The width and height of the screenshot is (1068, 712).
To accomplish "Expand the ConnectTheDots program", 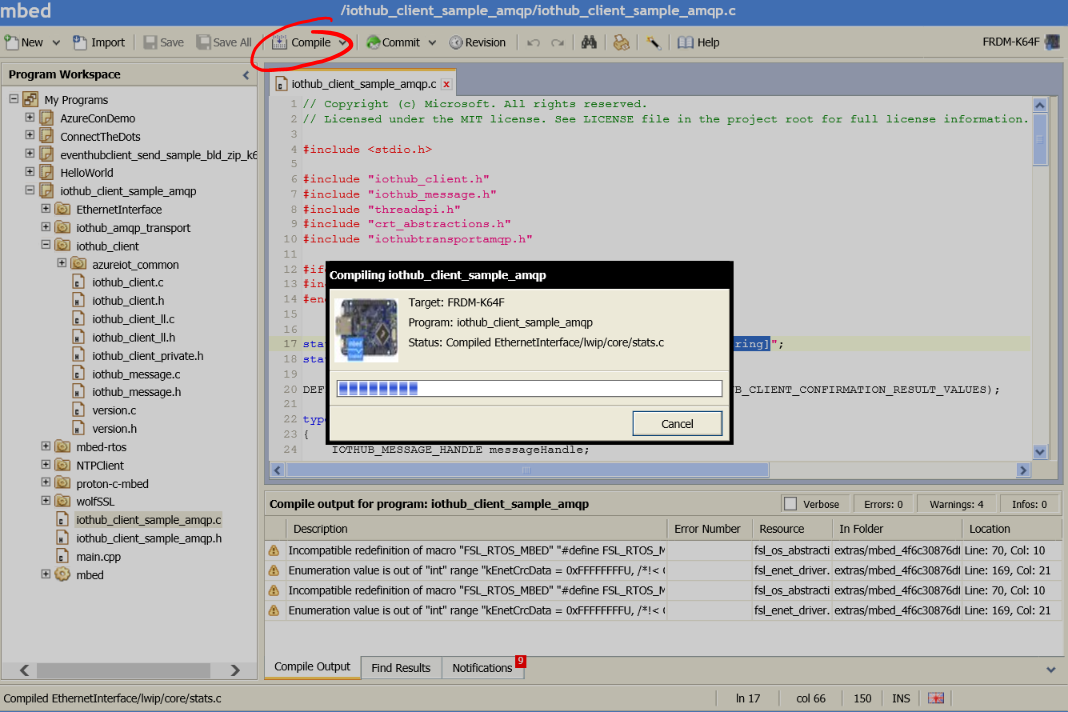I will tap(30, 136).
